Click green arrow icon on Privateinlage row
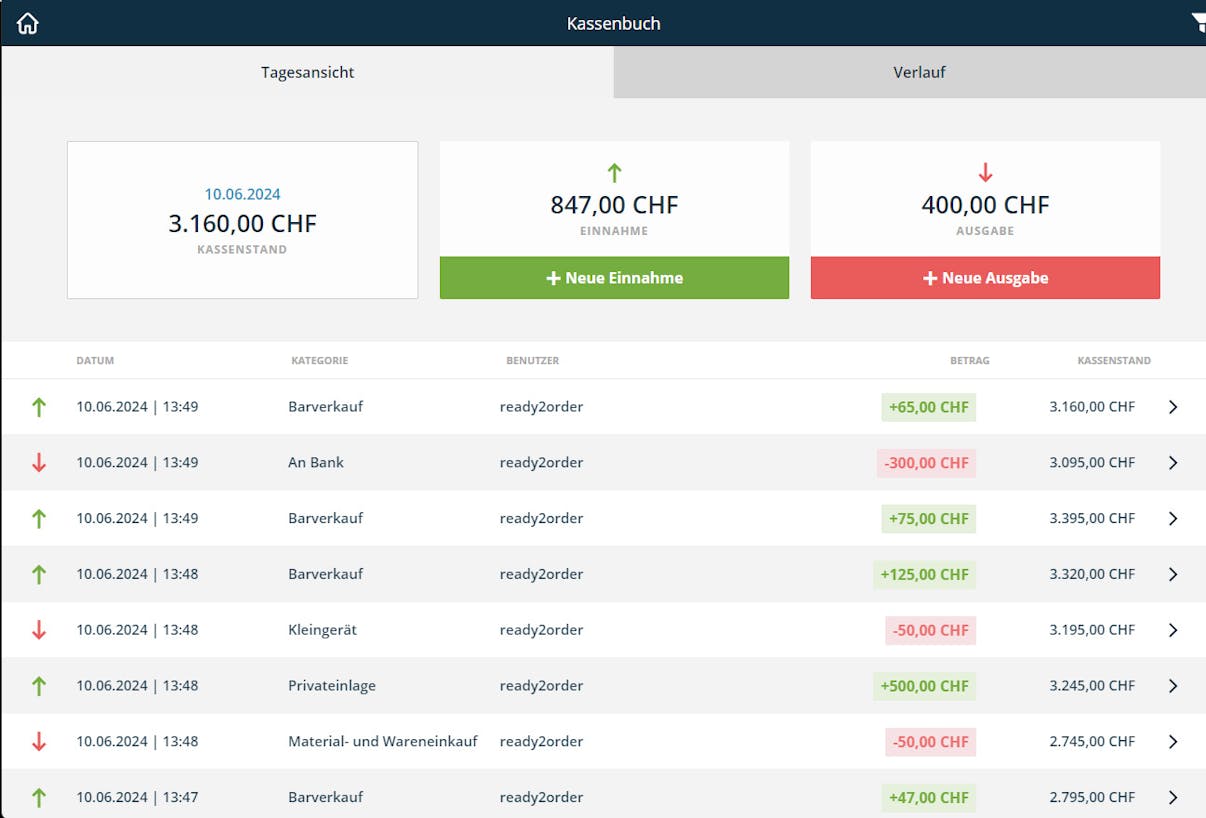1206x818 pixels. [x=39, y=686]
